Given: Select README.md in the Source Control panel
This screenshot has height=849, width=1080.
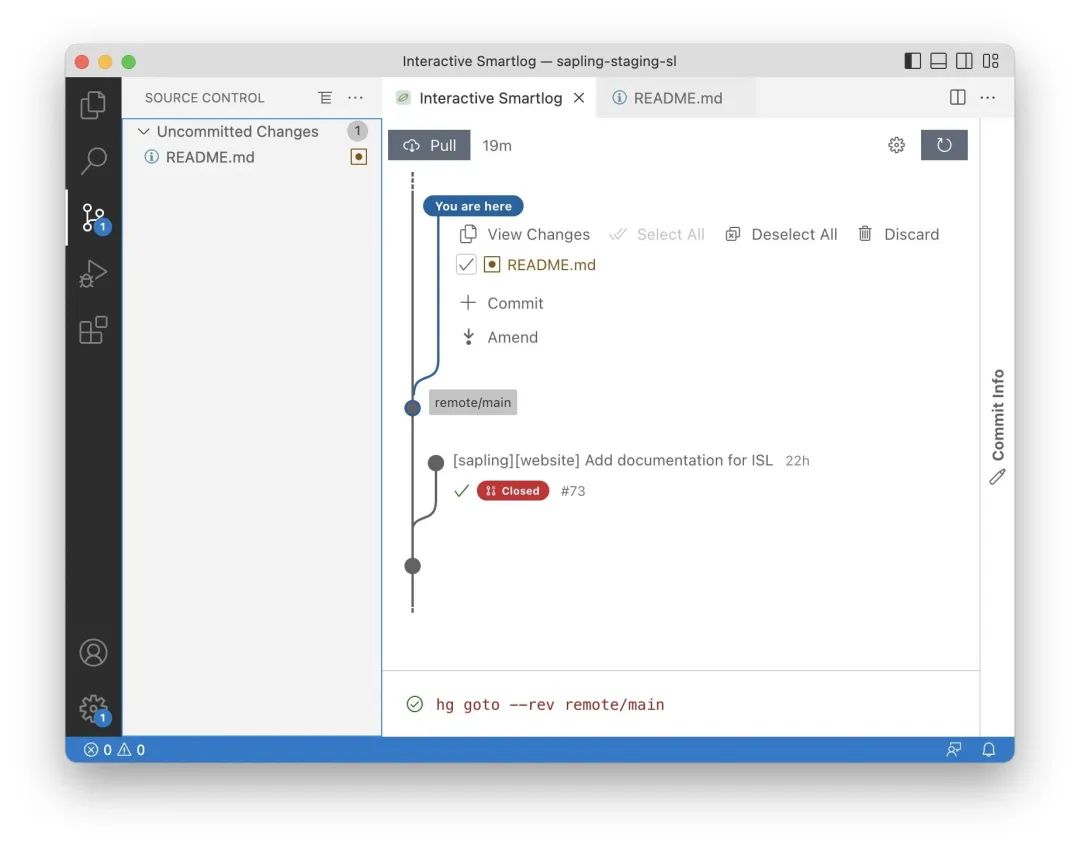Looking at the screenshot, I should click(210, 157).
